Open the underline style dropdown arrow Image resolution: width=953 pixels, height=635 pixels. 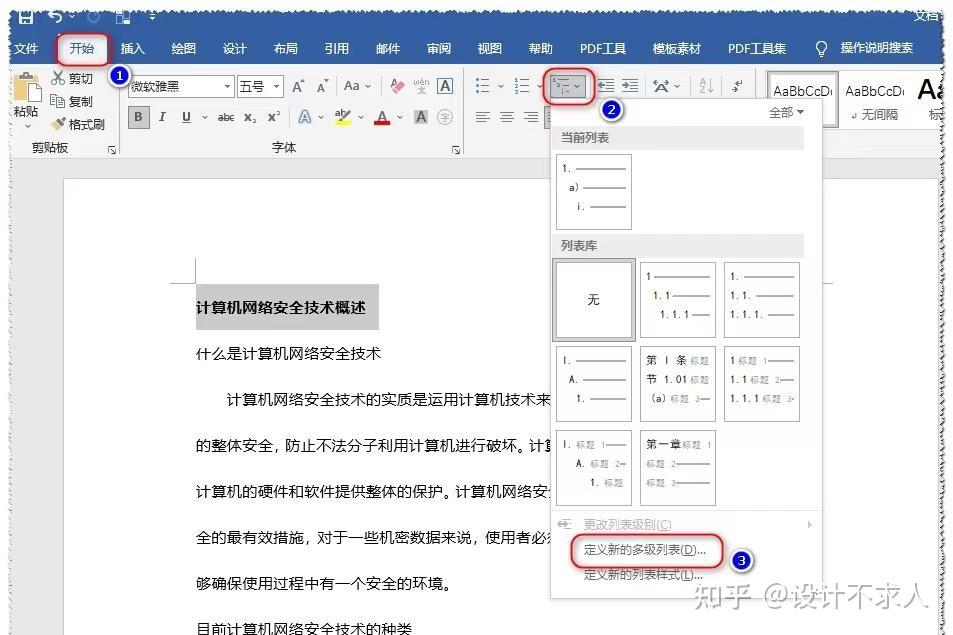pos(205,117)
